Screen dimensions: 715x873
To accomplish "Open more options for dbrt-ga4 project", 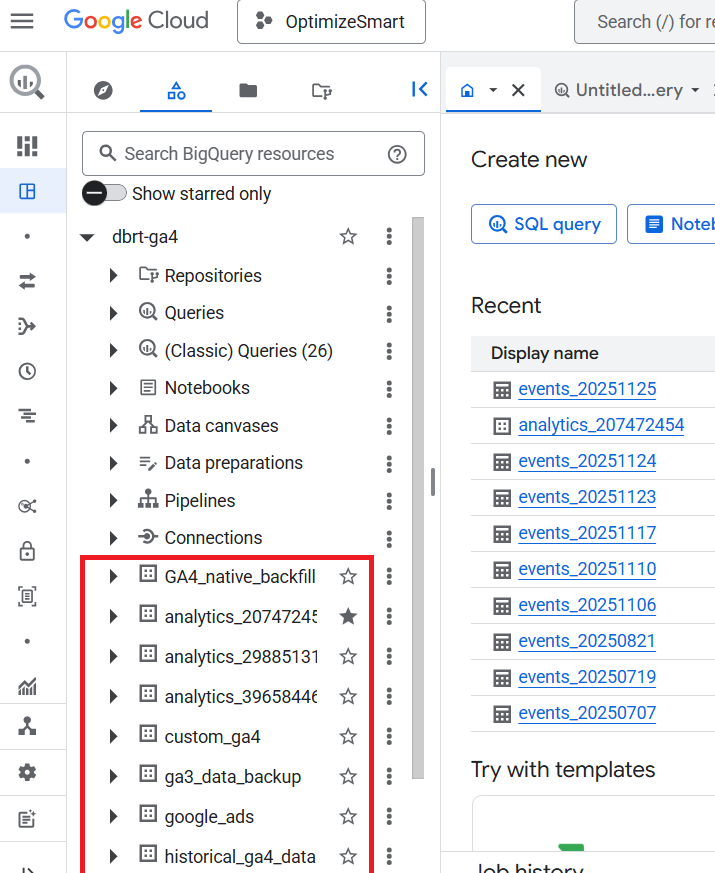I will click(x=389, y=237).
